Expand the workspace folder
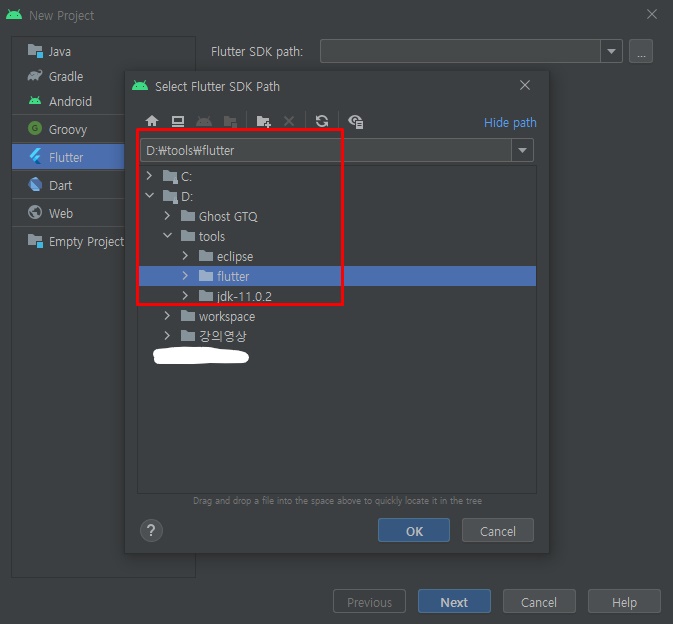This screenshot has width=673, height=624. (x=167, y=316)
